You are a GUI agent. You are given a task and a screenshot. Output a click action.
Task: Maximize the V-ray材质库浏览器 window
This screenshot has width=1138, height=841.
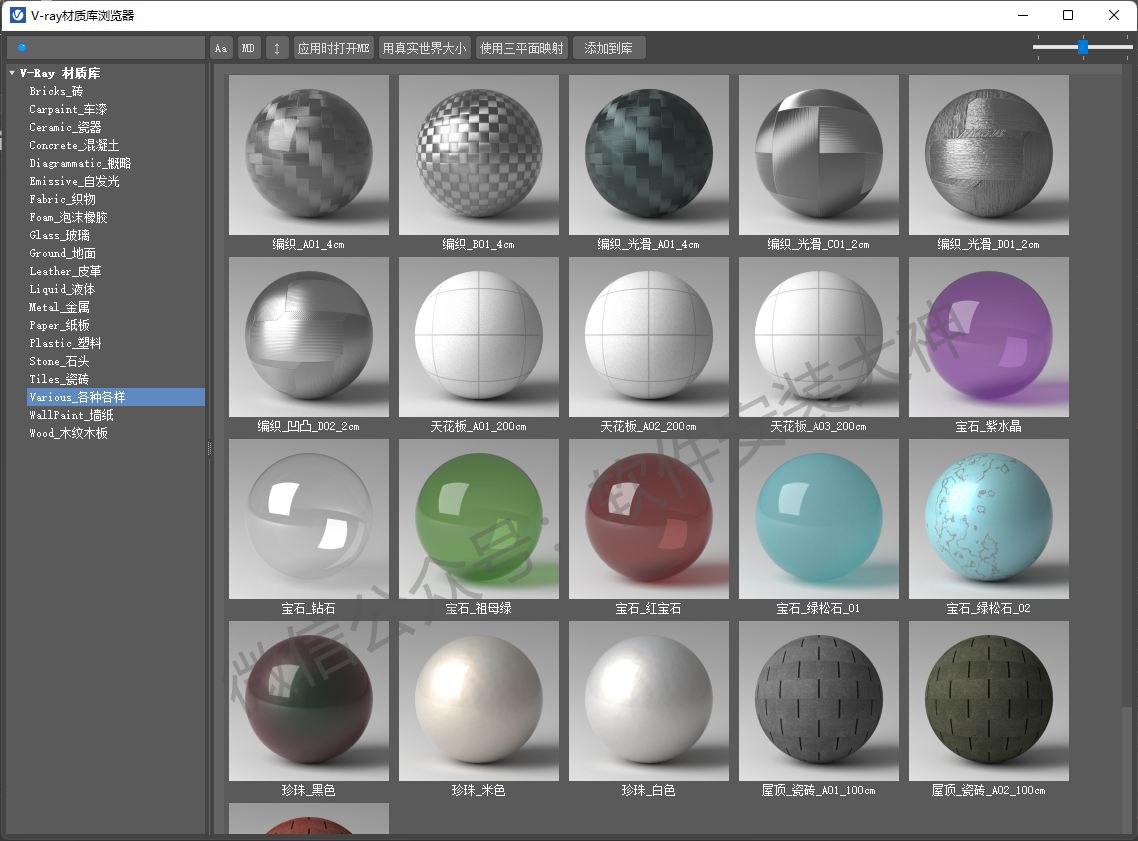pos(1068,15)
